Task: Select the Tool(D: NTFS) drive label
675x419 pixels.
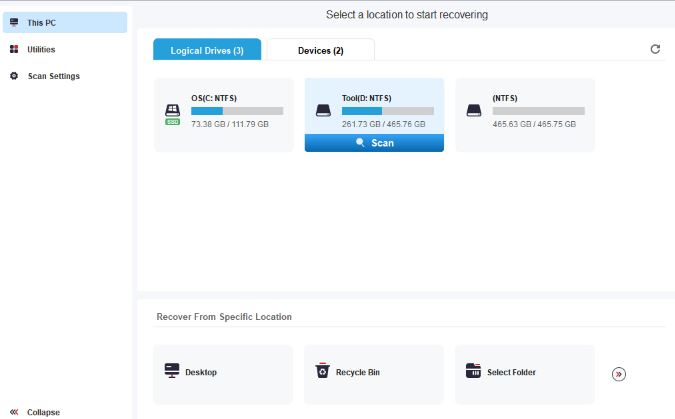Action: [x=366, y=98]
